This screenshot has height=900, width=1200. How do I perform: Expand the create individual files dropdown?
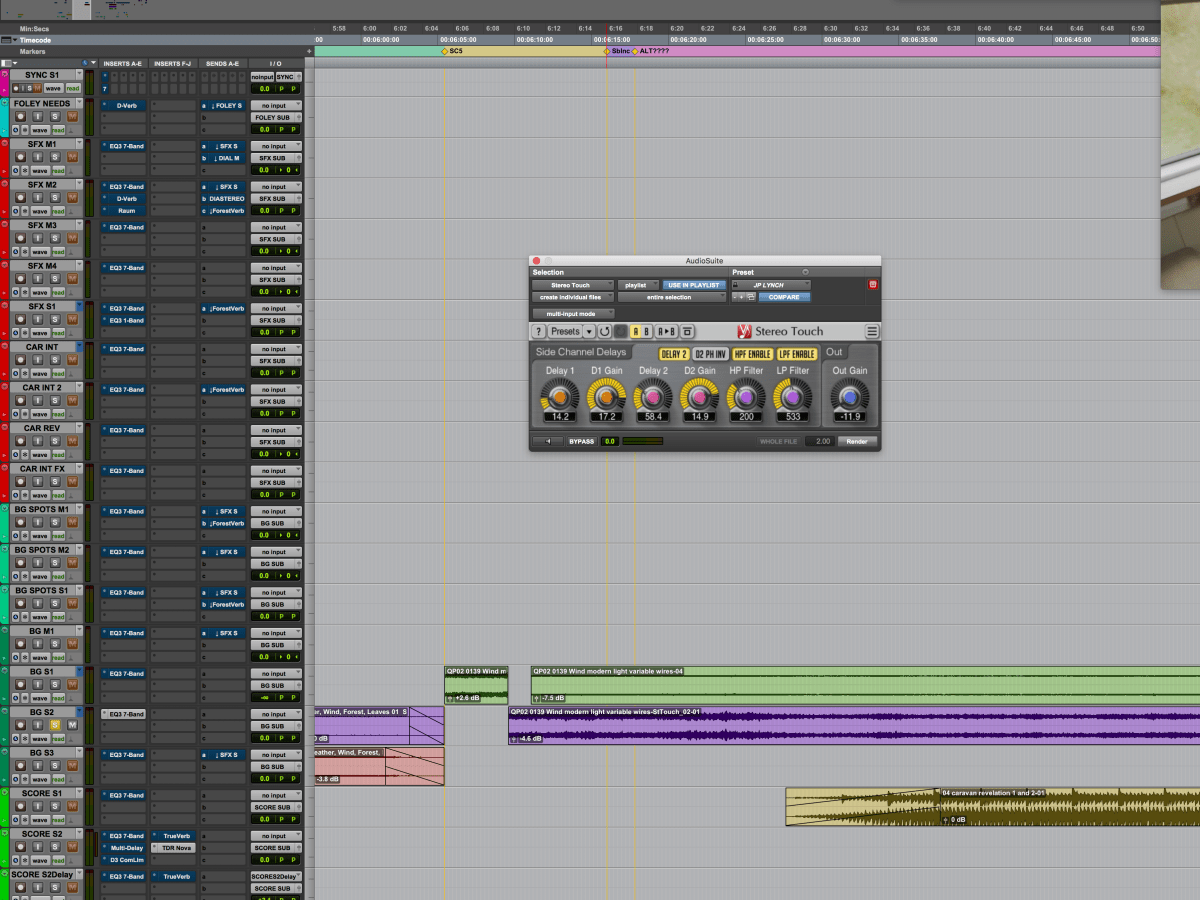click(573, 297)
